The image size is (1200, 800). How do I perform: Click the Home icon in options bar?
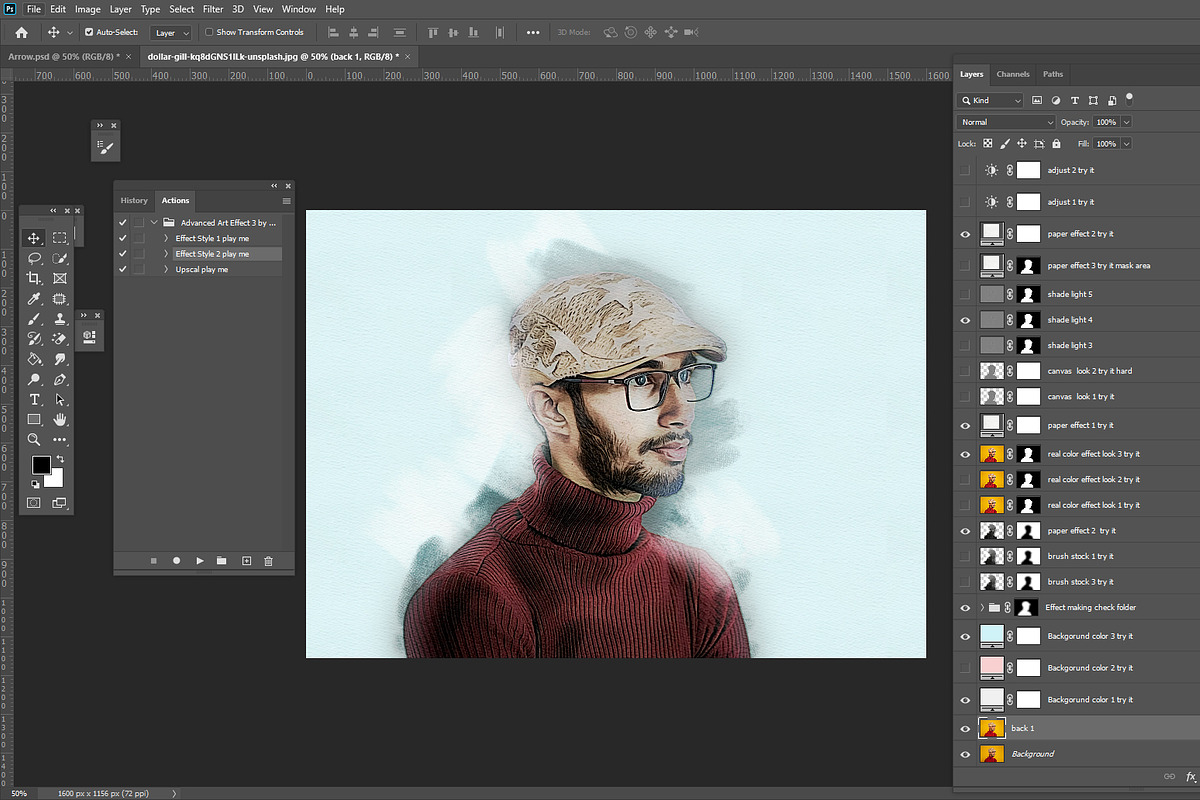pyautogui.click(x=21, y=32)
